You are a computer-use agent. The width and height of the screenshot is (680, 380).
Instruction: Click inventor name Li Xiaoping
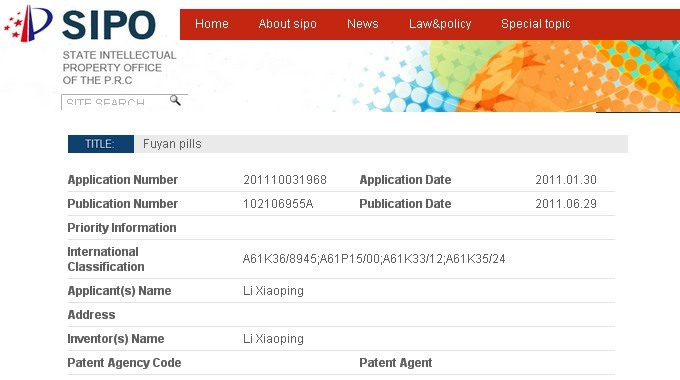pos(273,339)
